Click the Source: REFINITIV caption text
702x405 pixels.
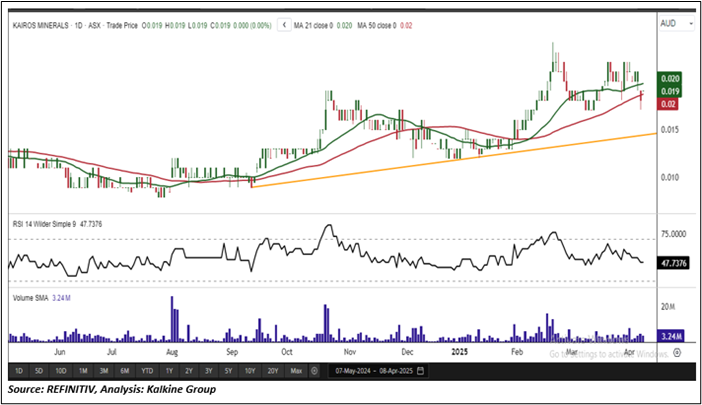111,389
